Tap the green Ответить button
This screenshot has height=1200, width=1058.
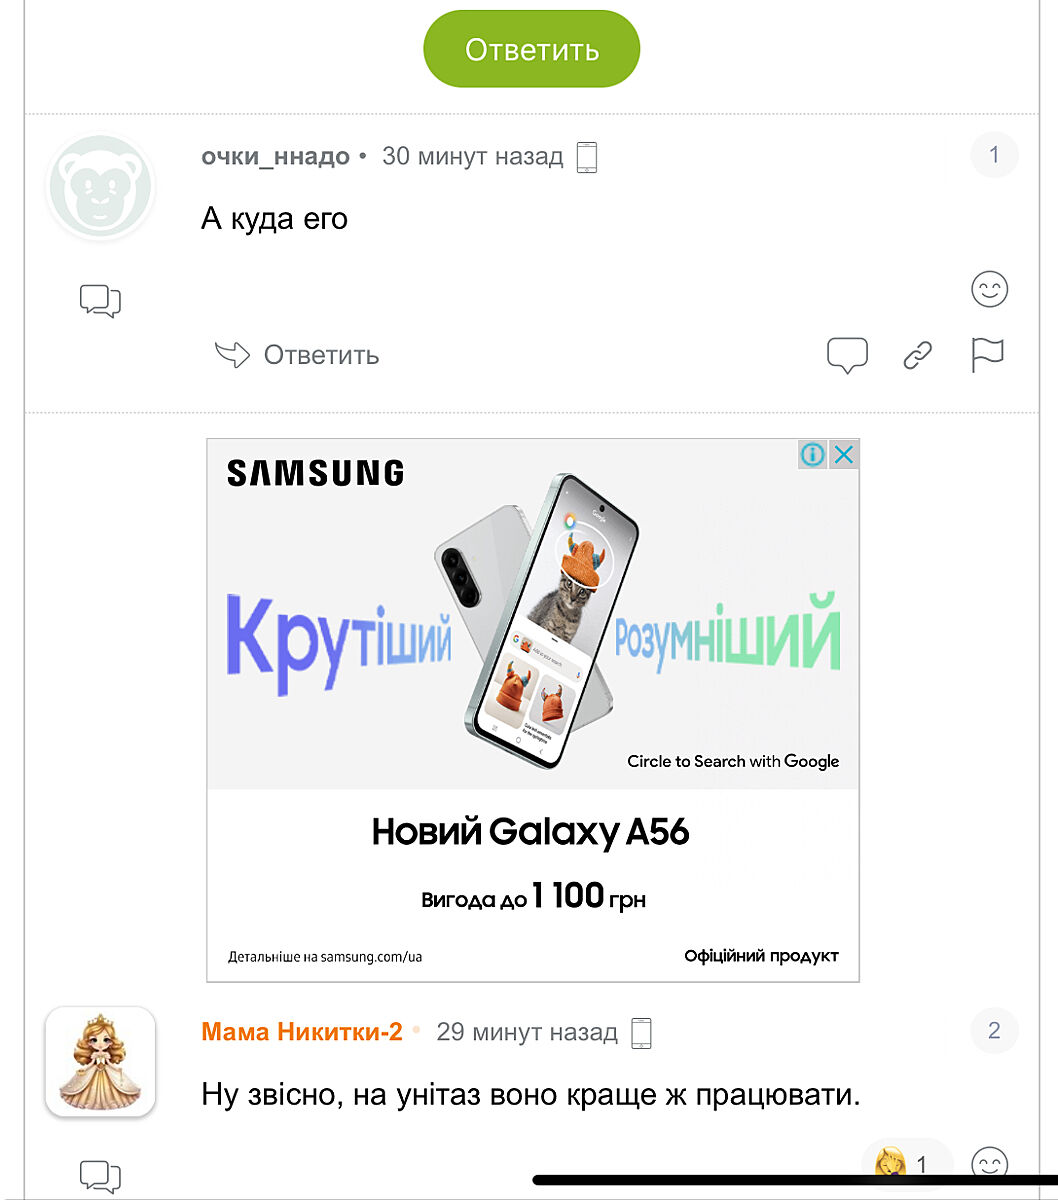click(x=531, y=49)
